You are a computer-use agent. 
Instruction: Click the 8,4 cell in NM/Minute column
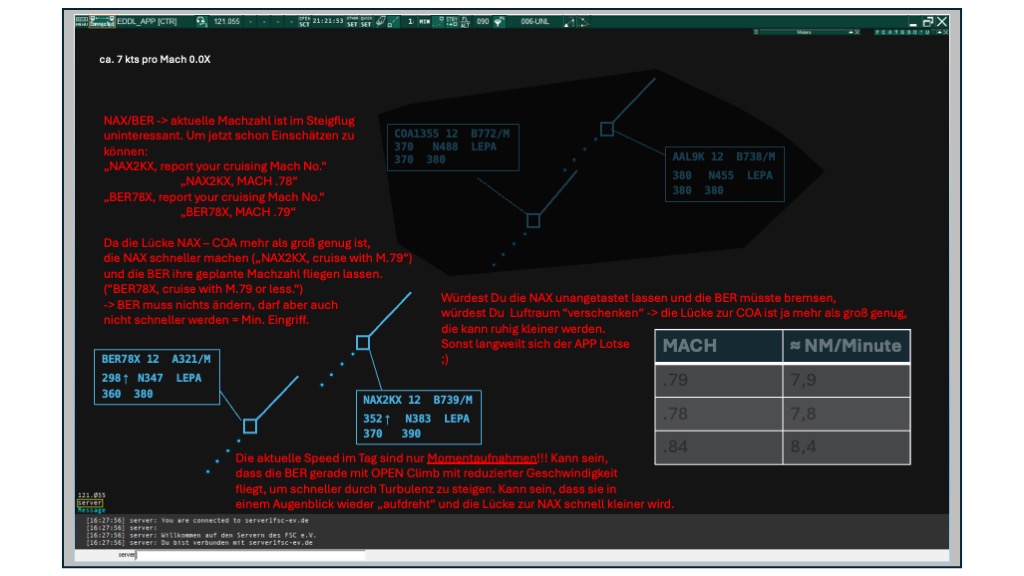click(x=846, y=447)
